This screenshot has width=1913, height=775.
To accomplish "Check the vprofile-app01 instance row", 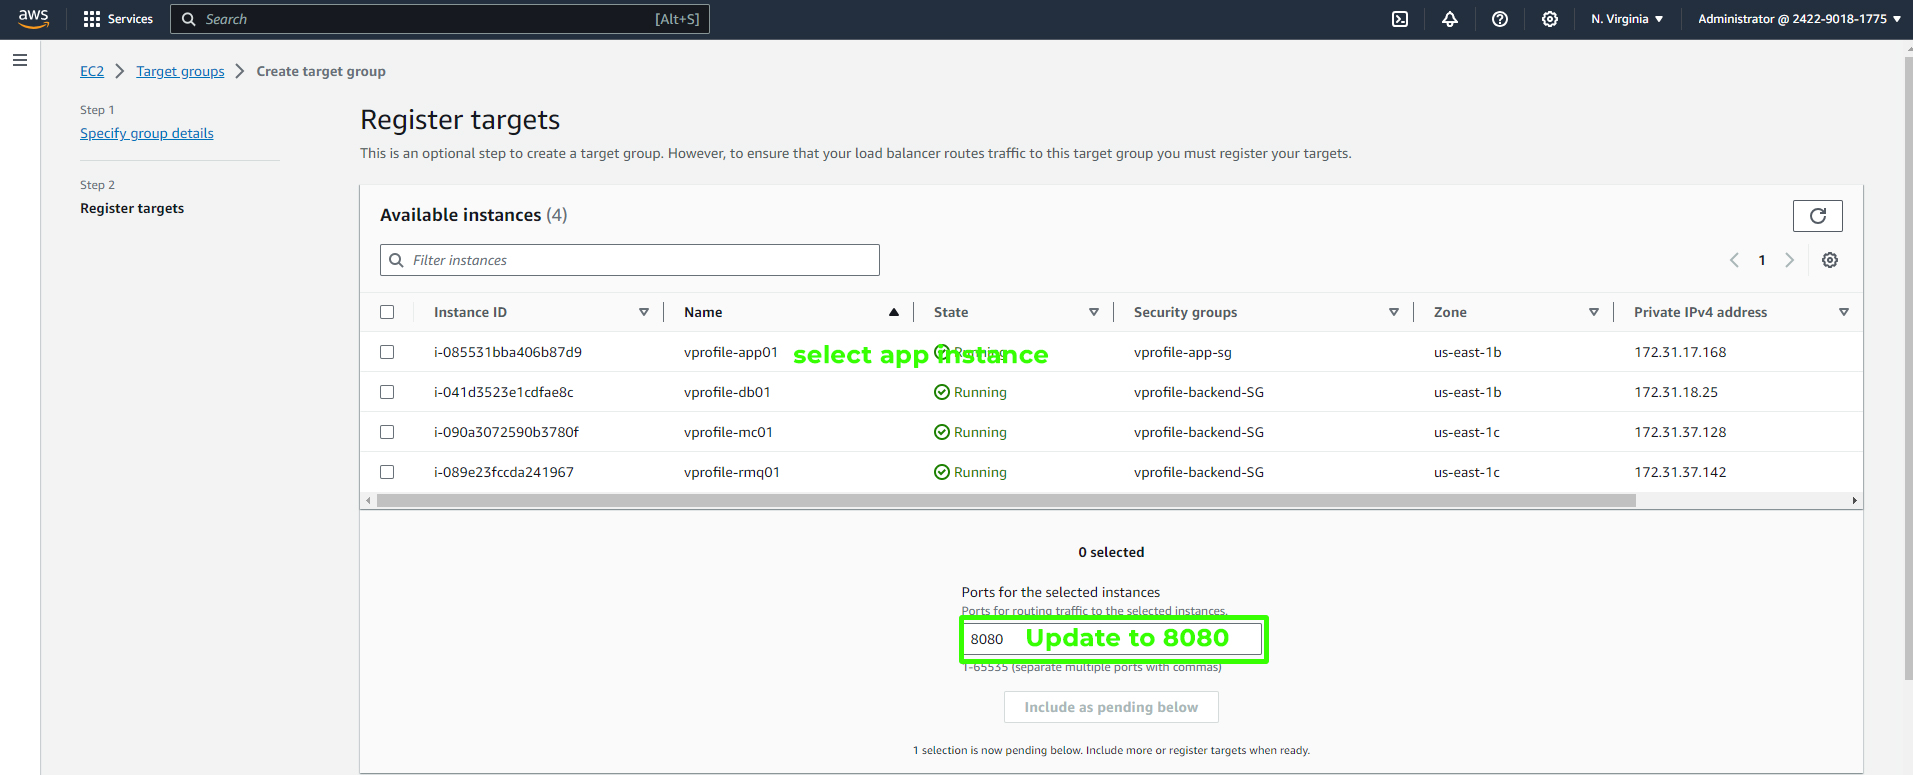I will click(387, 352).
